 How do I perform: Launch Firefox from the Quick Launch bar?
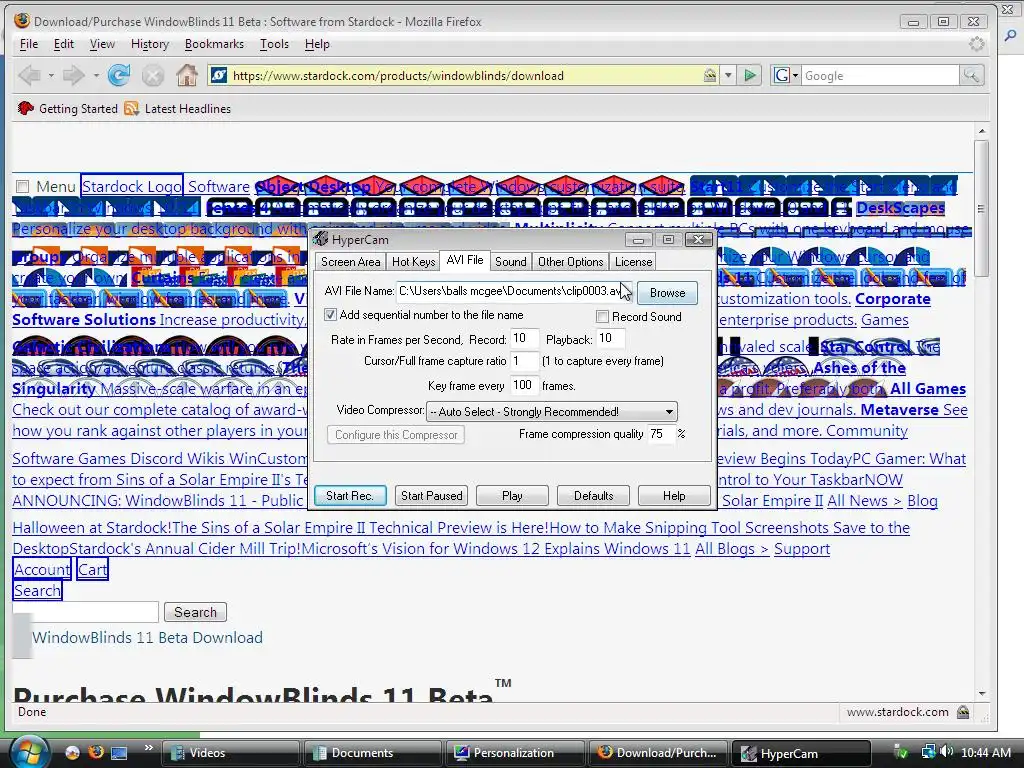tap(96, 752)
